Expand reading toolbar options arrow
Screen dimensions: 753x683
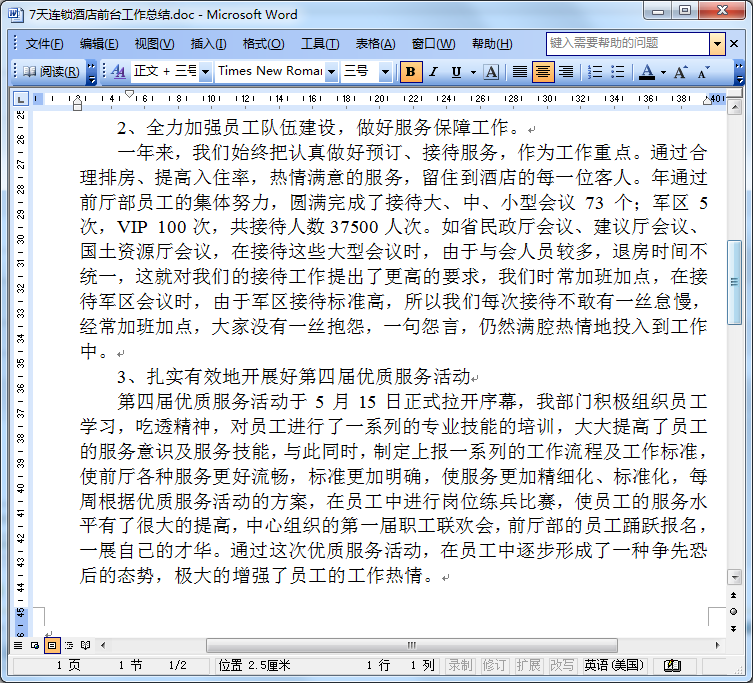click(91, 72)
